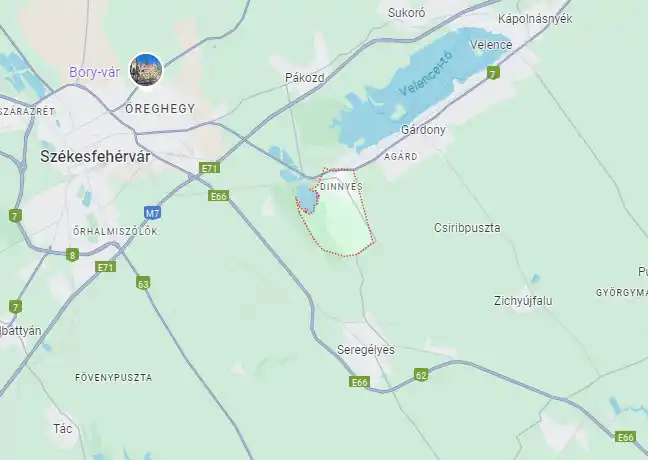Select the Csiribpuszta place label
Viewport: 648px width, 460px height.
[x=467, y=228]
